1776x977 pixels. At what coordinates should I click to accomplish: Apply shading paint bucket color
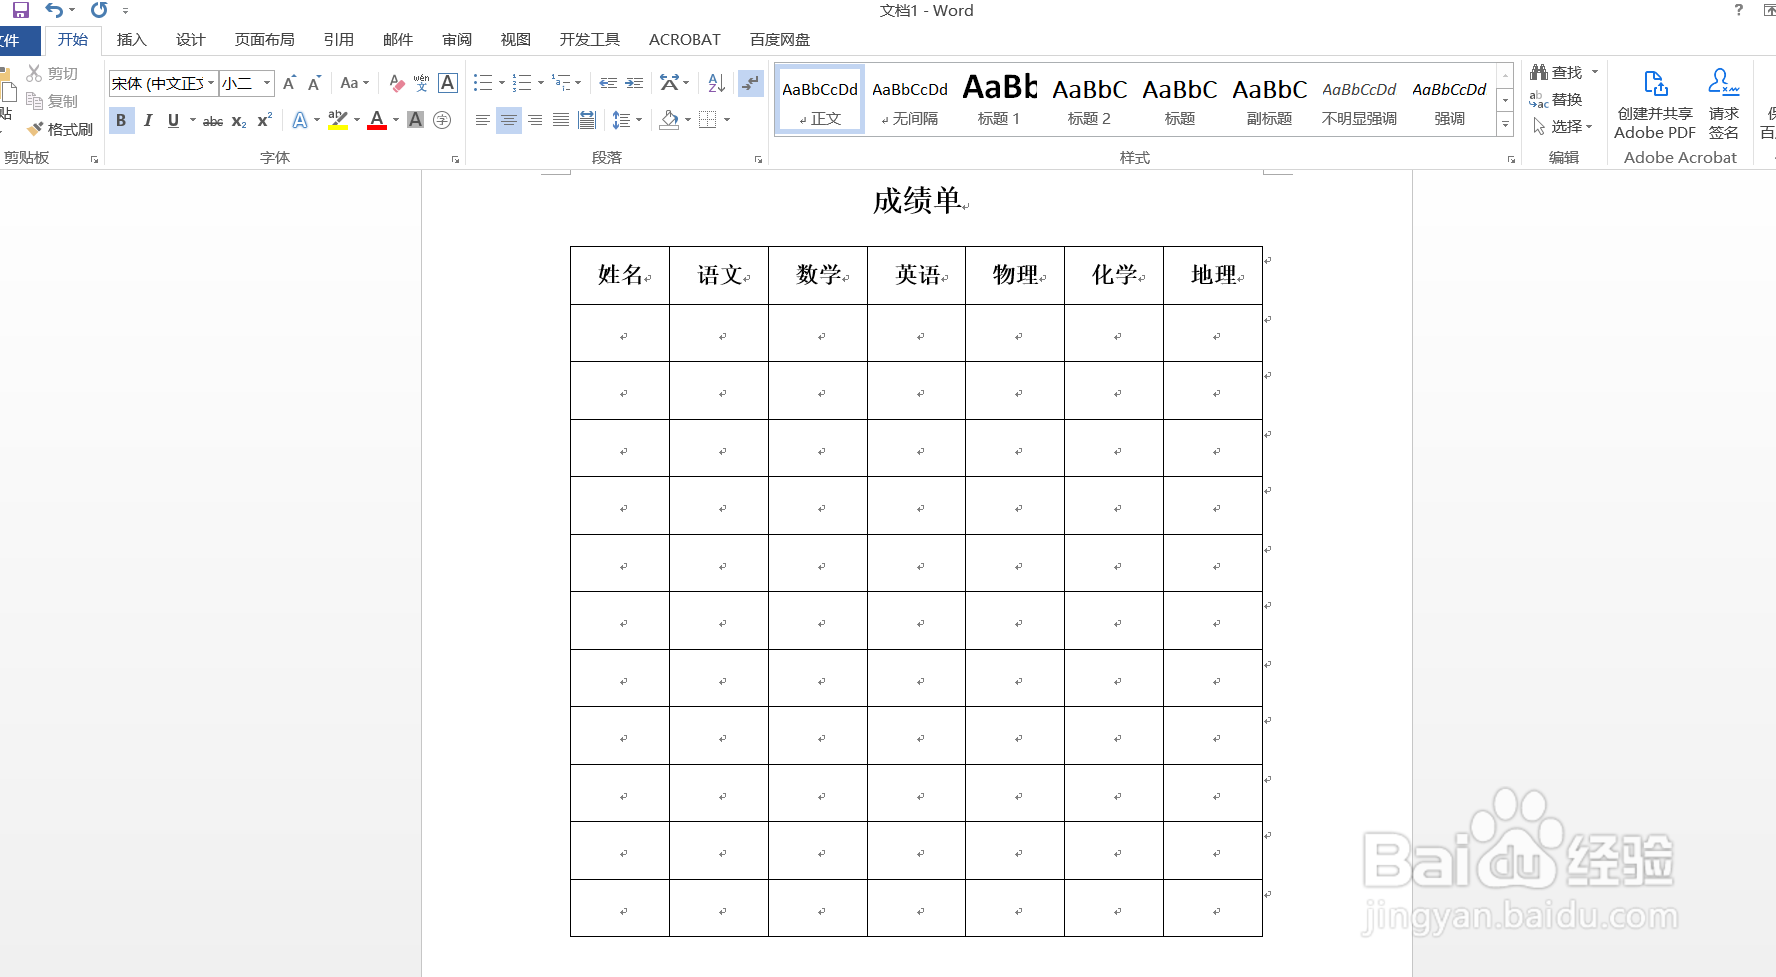(x=670, y=120)
